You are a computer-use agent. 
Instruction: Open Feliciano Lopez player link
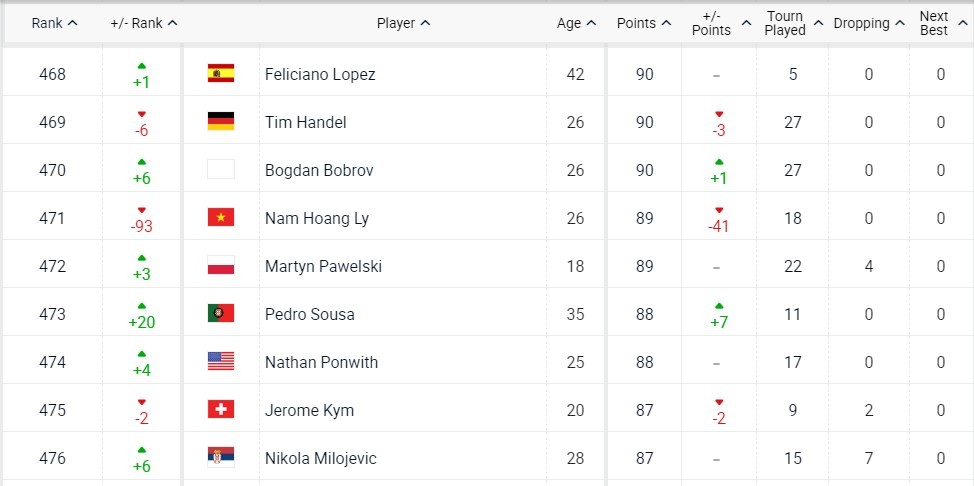[x=320, y=74]
